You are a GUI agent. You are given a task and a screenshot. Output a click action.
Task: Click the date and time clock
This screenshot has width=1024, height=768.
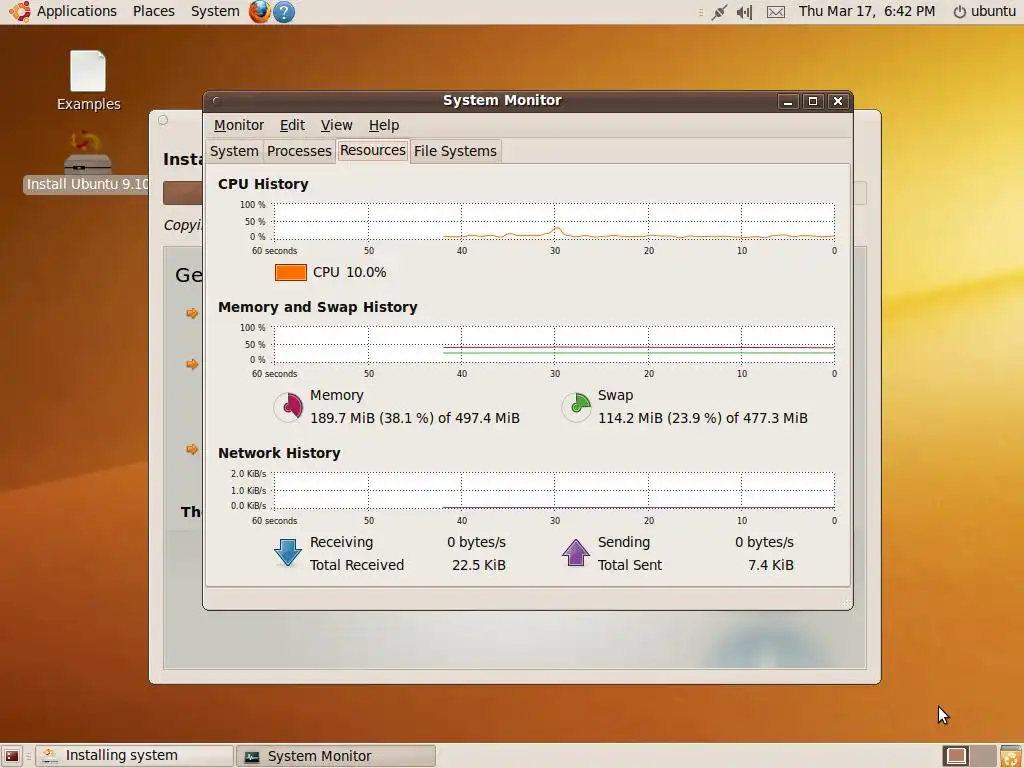867,11
